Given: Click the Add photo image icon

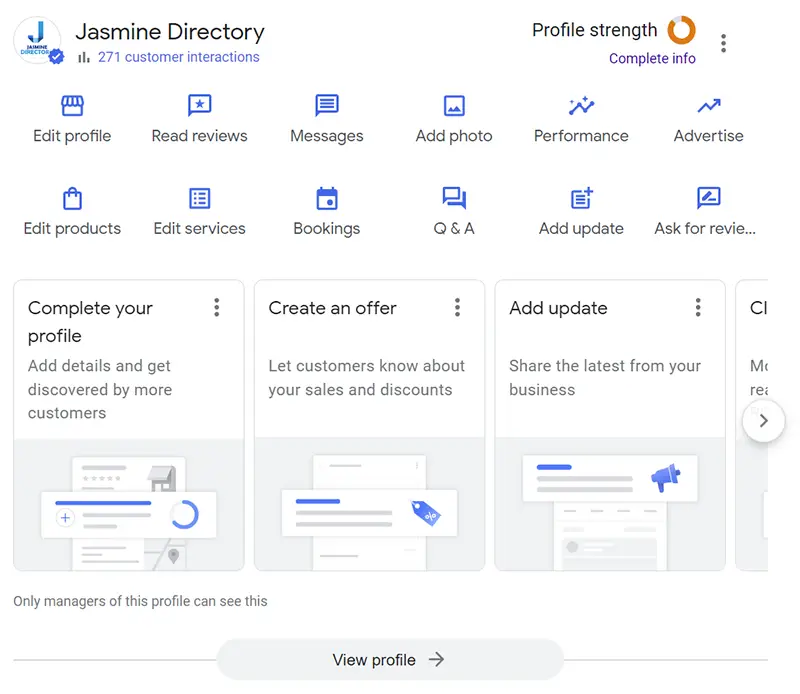Looking at the screenshot, I should (x=454, y=106).
